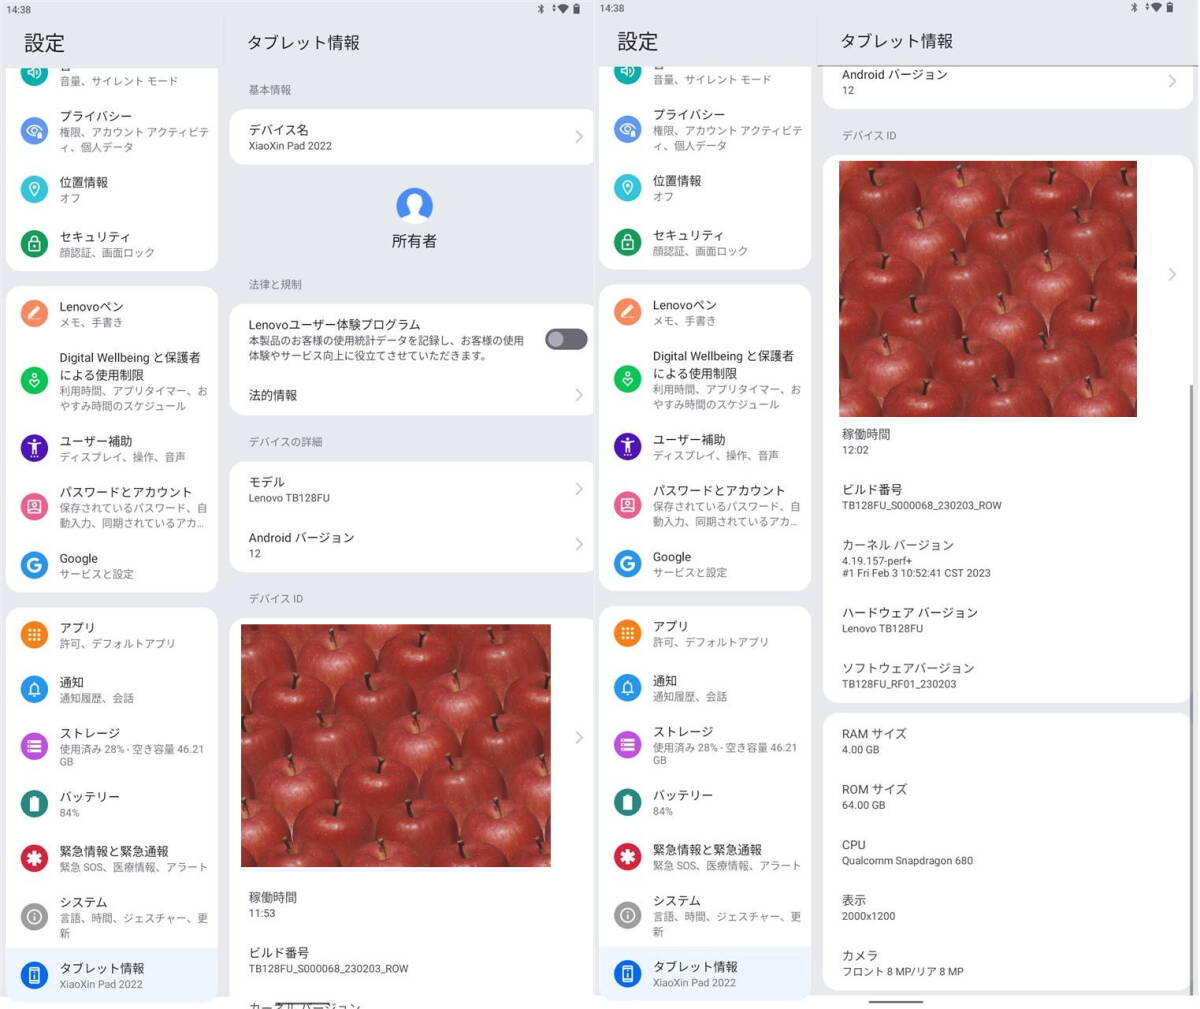The height and width of the screenshot is (1009, 1200).
Task: Expand the デバイス名 XiaoXin Pad 2022 chevron
Action: (x=579, y=137)
